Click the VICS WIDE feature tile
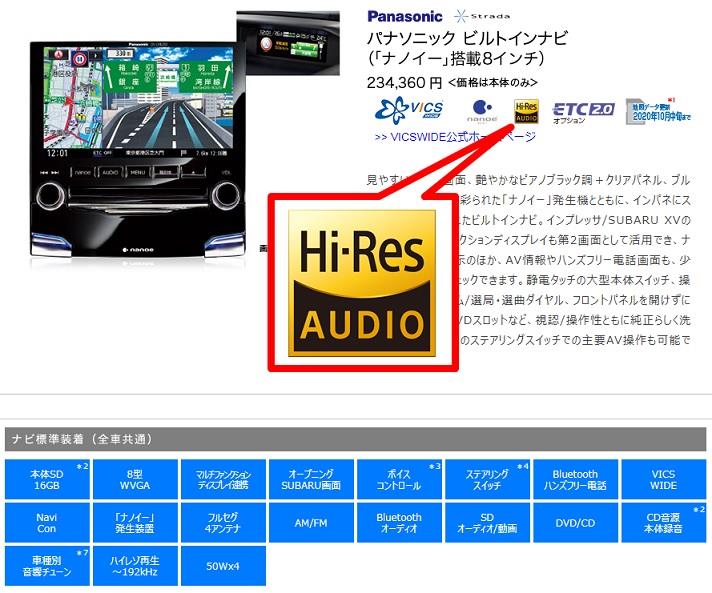 pyautogui.click(x=664, y=479)
